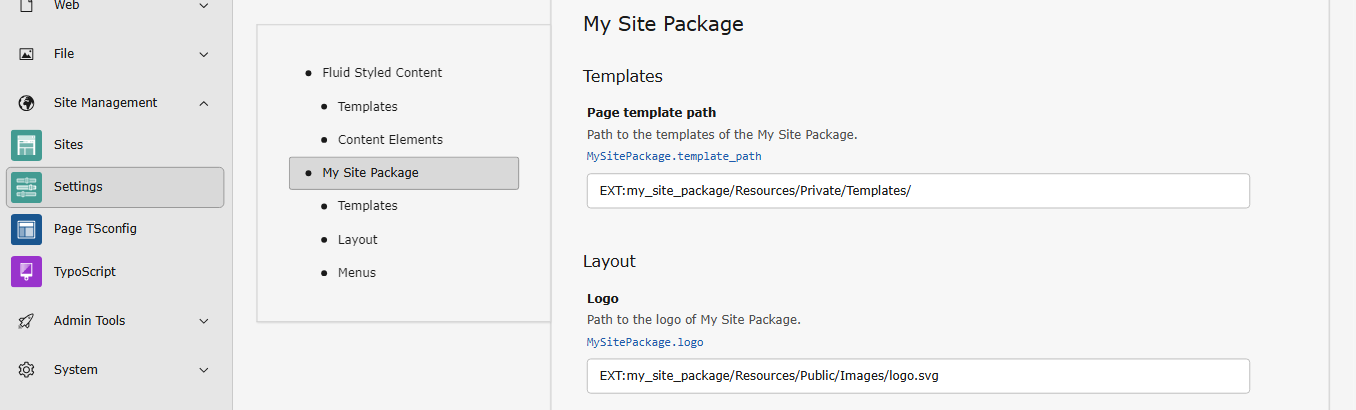Viewport: 1356px width, 410px height.
Task: Click the System gear icon
Action: tap(27, 370)
